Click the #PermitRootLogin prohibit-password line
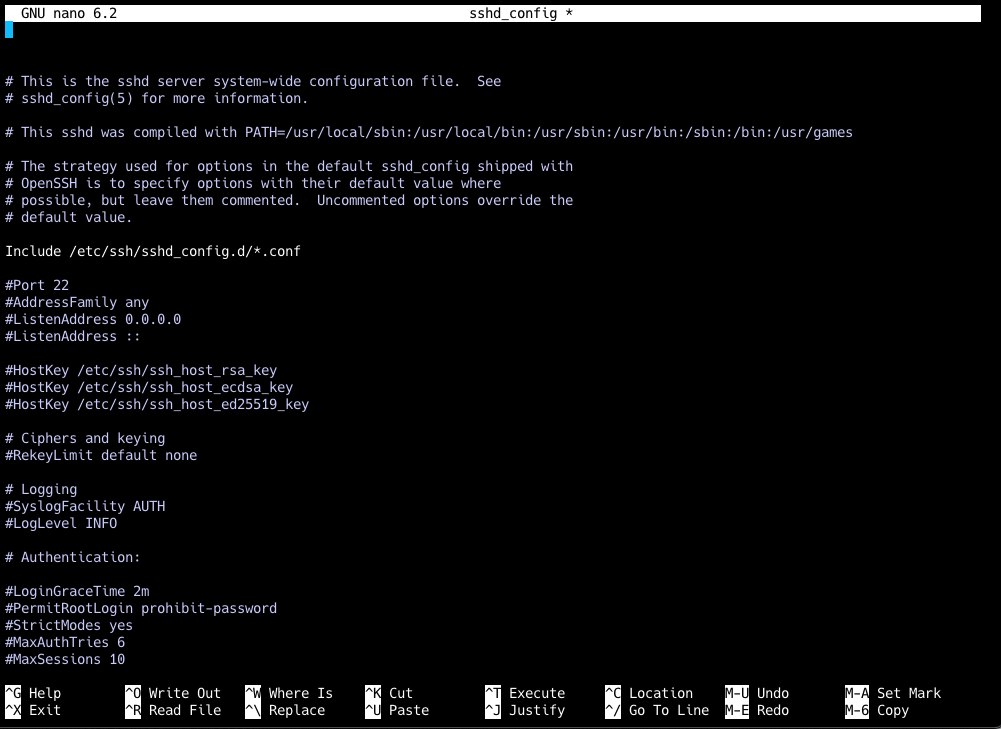Image resolution: width=1001 pixels, height=729 pixels. click(140, 607)
